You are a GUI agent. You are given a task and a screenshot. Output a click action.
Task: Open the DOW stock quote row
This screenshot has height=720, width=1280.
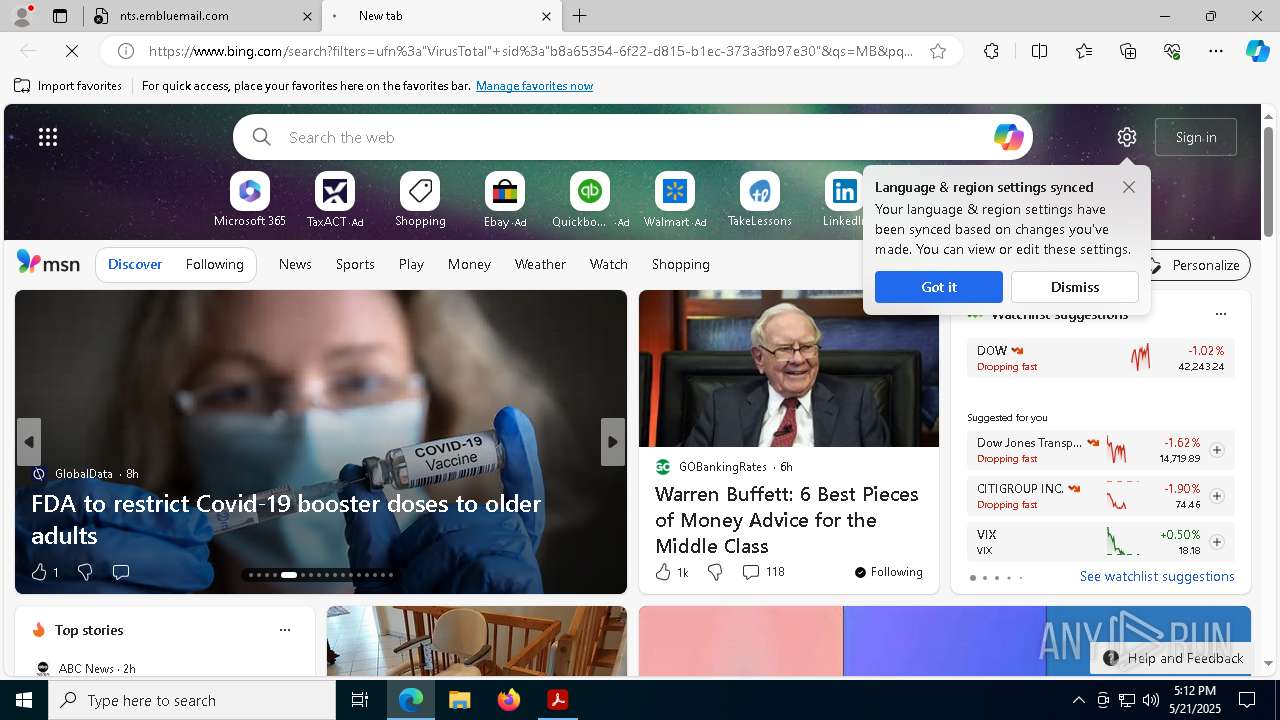[1101, 358]
